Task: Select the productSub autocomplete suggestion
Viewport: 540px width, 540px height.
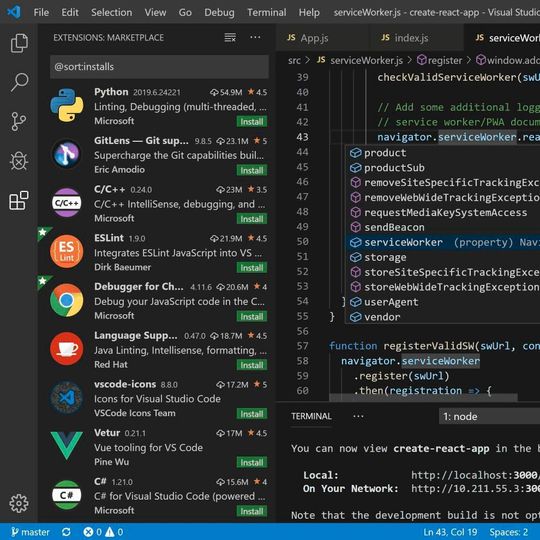Action: 444,168
